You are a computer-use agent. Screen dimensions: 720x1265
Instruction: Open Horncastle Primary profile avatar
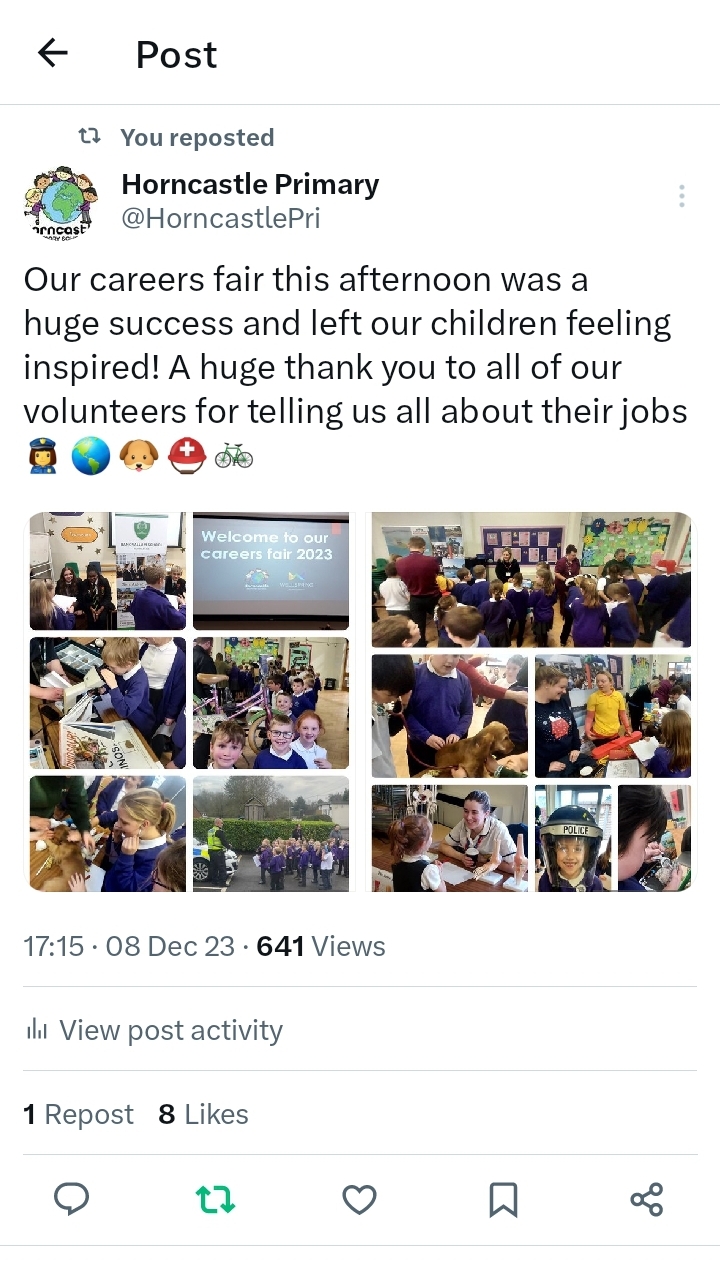[x=59, y=202]
